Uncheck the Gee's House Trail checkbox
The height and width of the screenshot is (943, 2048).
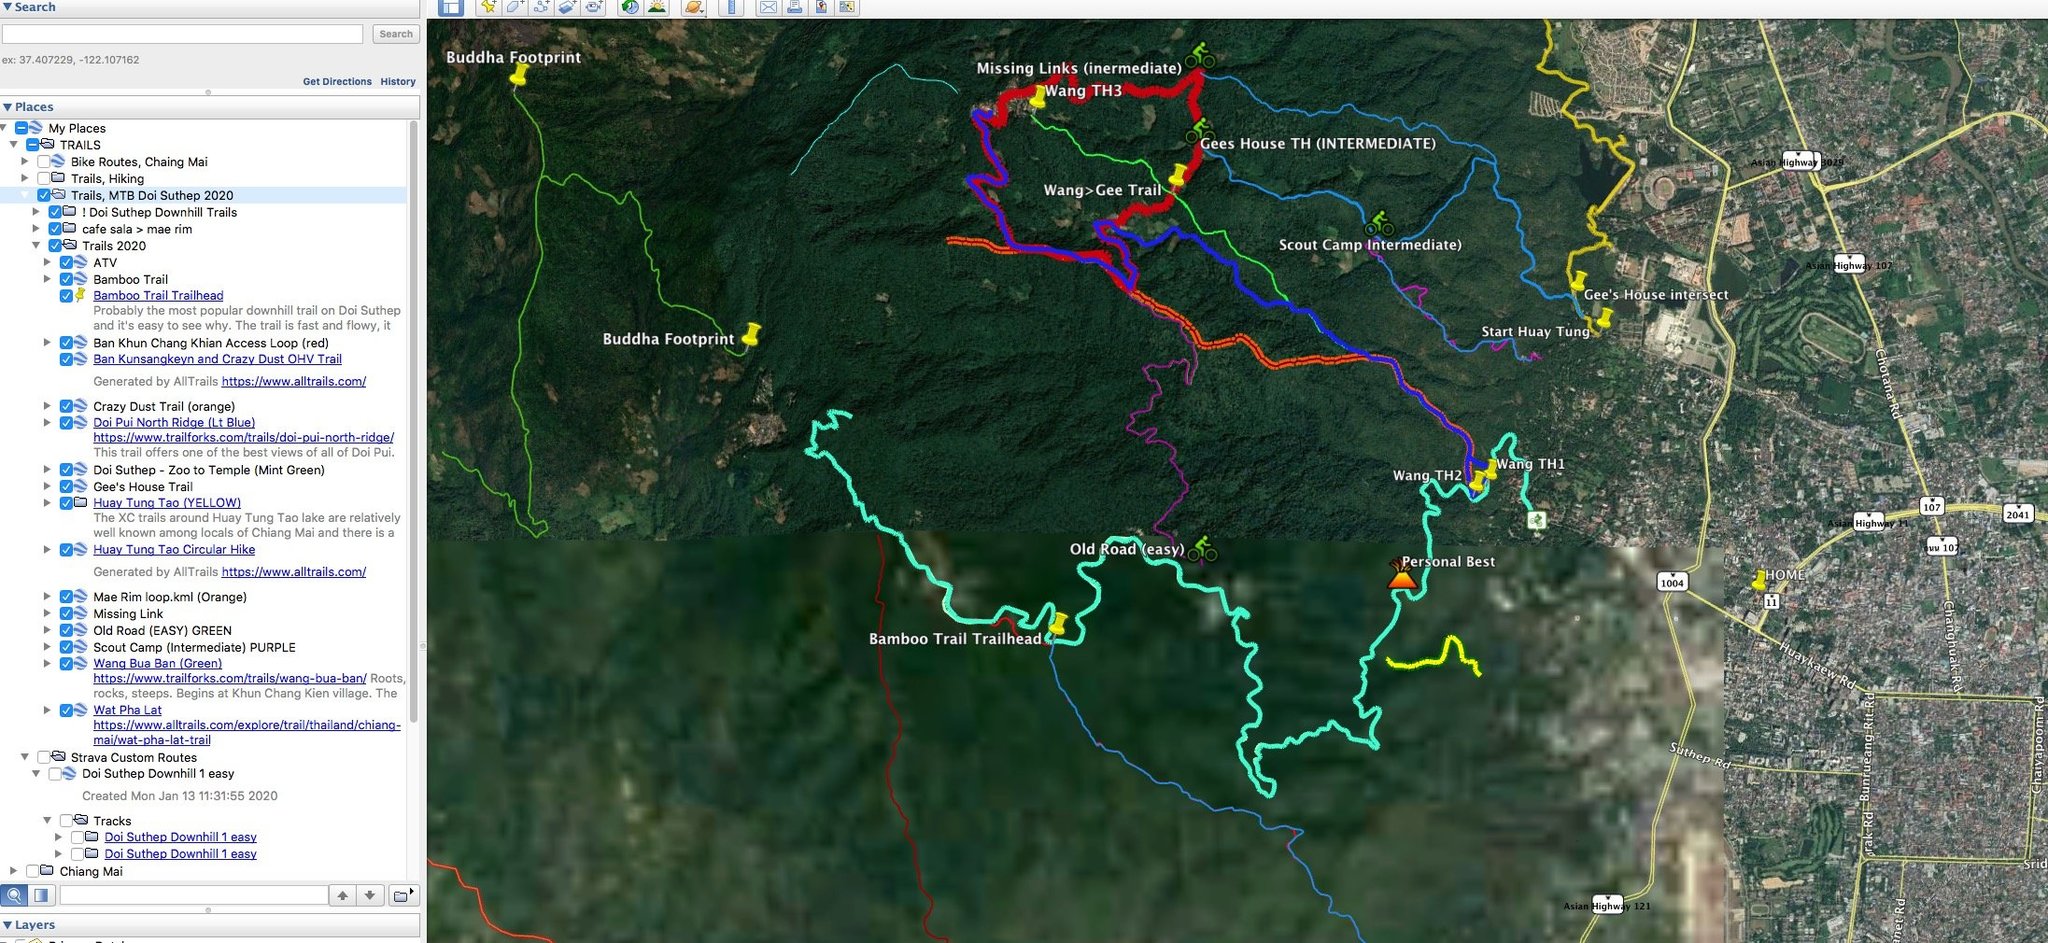(x=66, y=486)
